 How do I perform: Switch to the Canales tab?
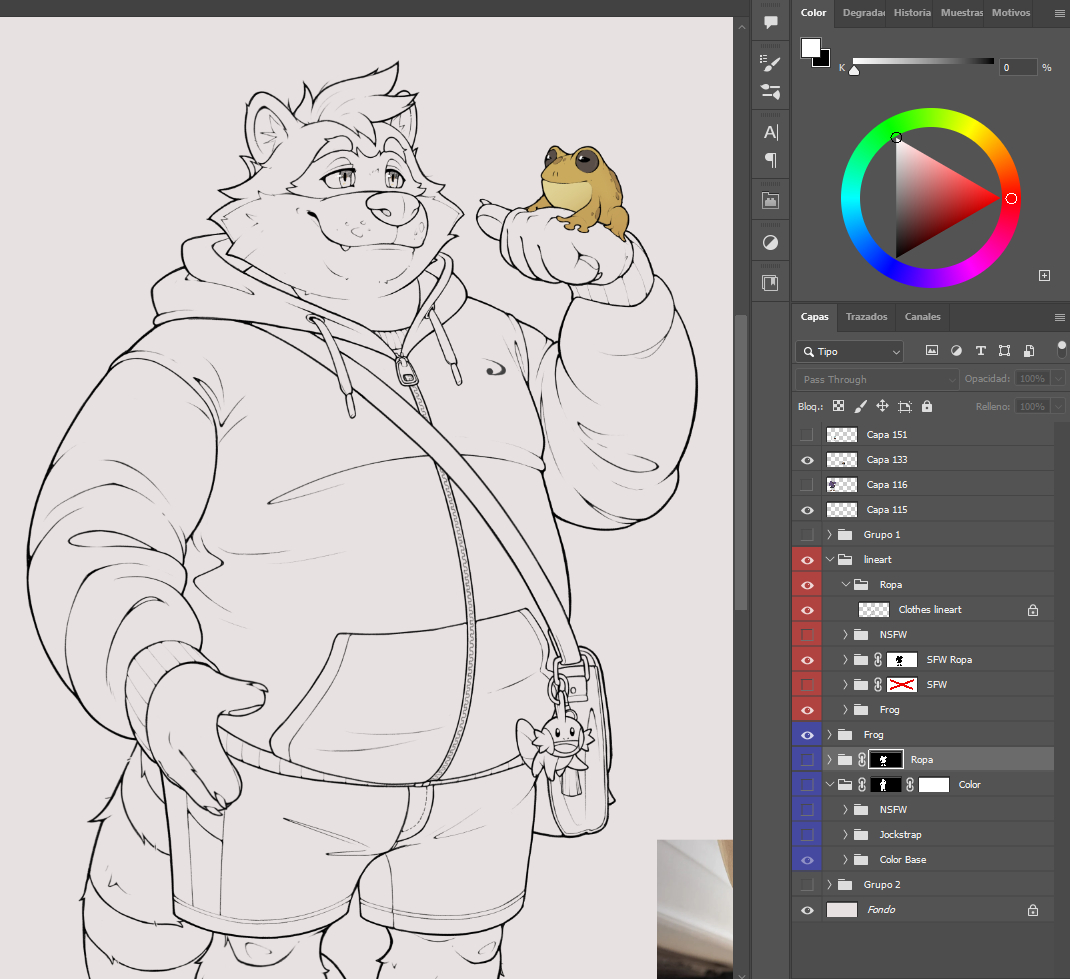click(922, 317)
